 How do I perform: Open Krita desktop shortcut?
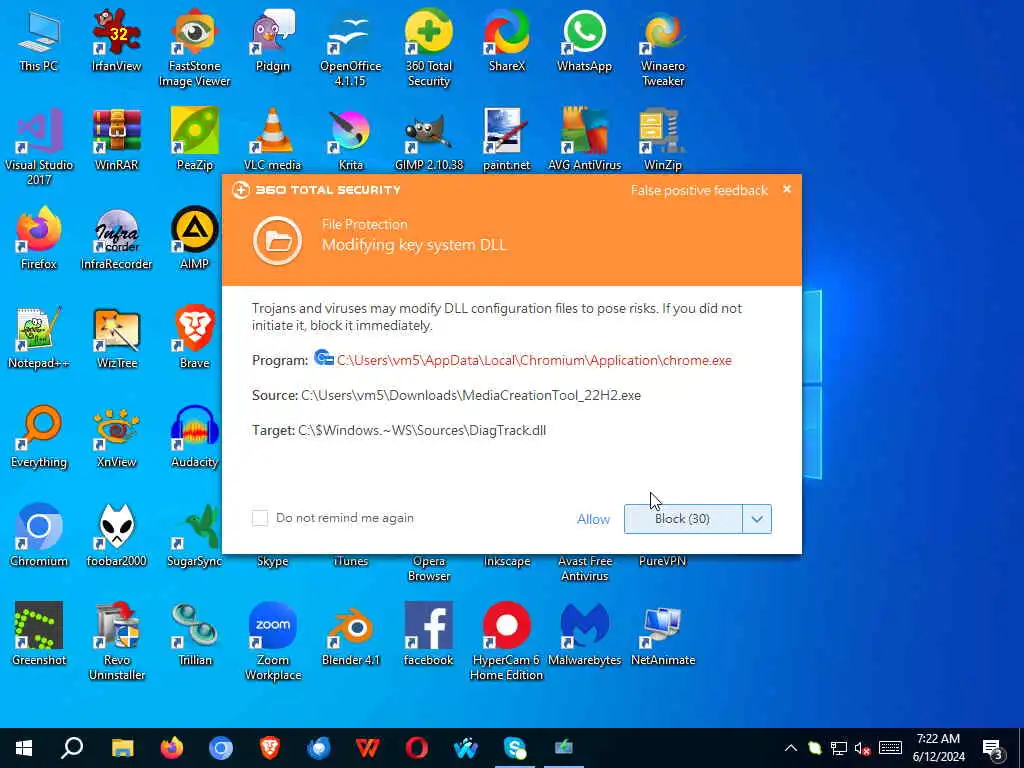(x=351, y=139)
